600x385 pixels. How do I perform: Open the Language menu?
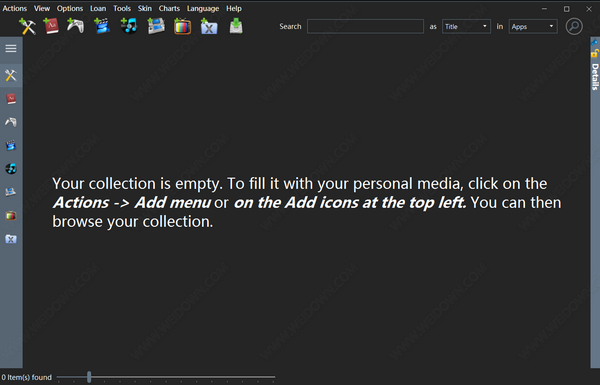pos(203,8)
